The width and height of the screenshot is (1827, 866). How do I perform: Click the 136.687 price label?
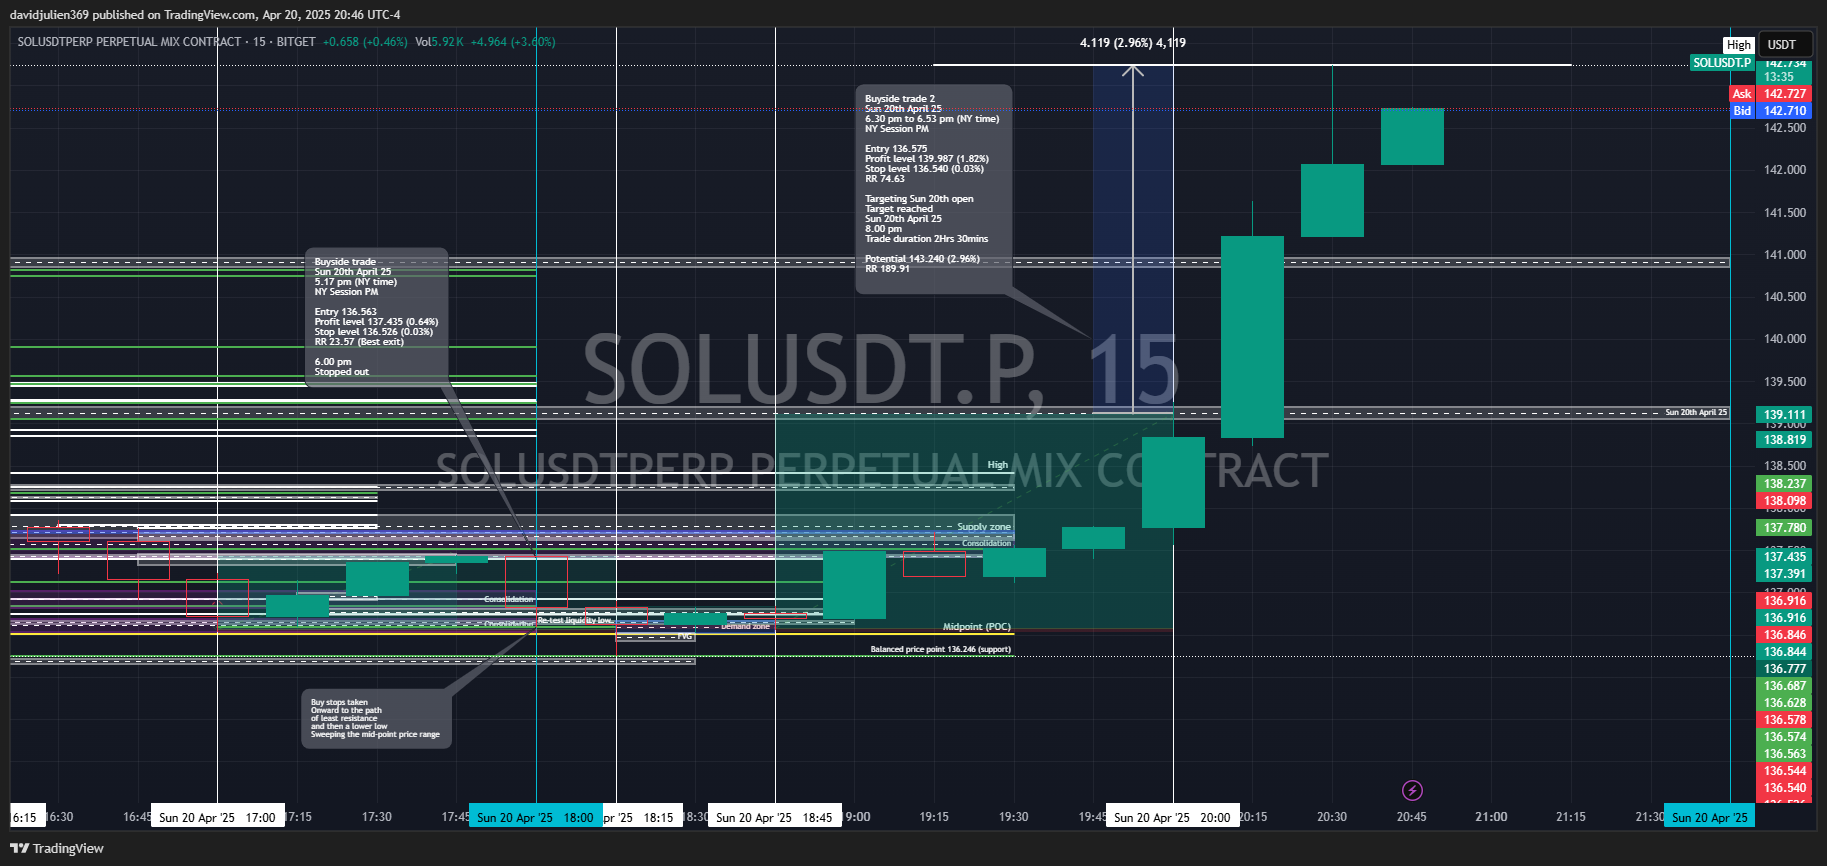[x=1785, y=686]
